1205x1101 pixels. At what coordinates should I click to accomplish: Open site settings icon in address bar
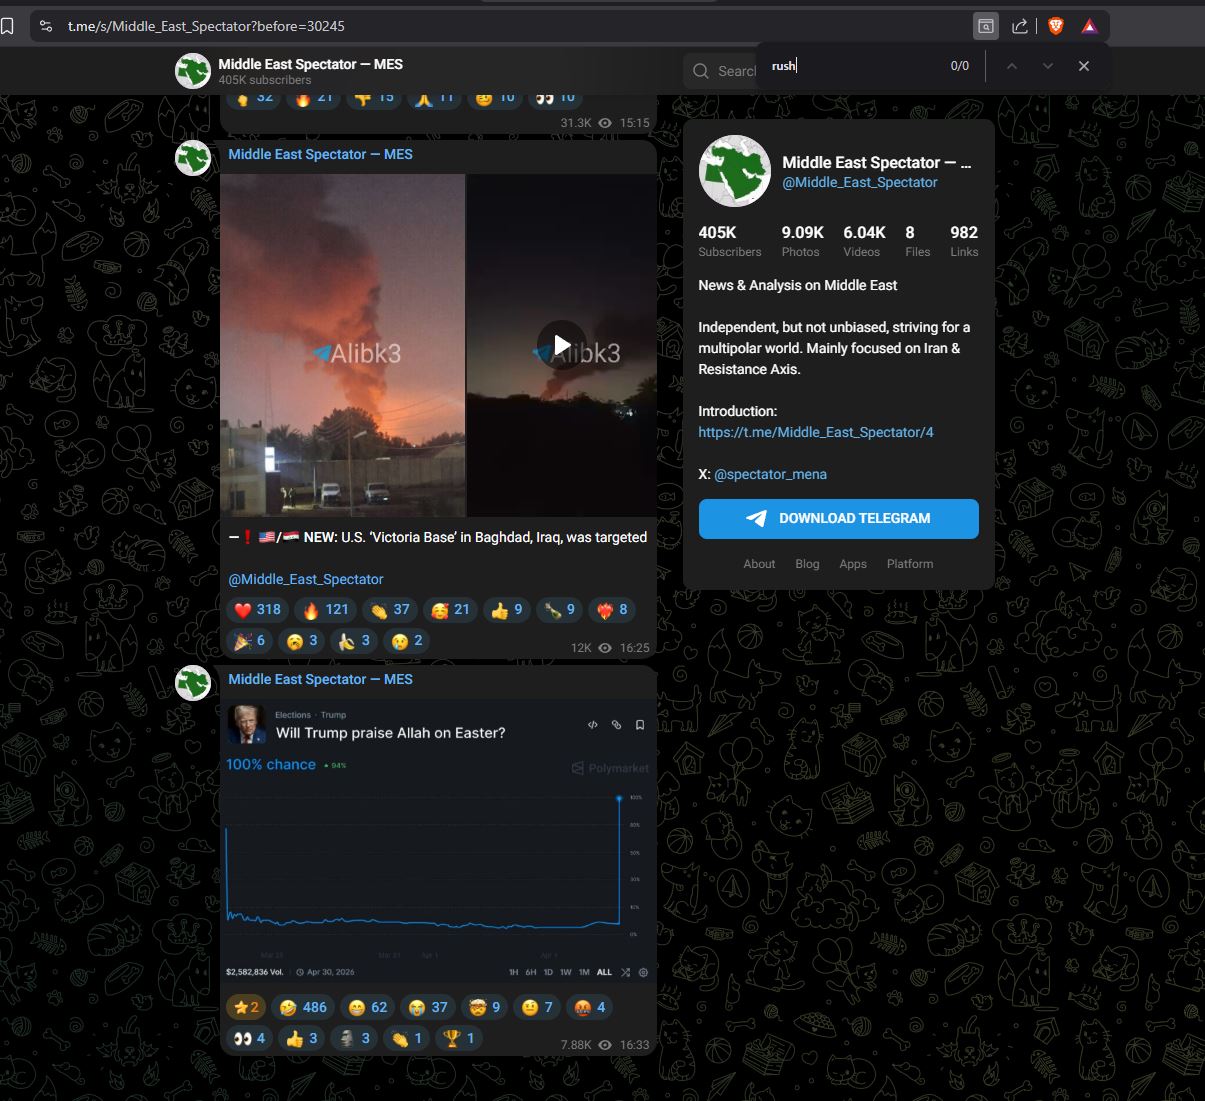coord(46,26)
